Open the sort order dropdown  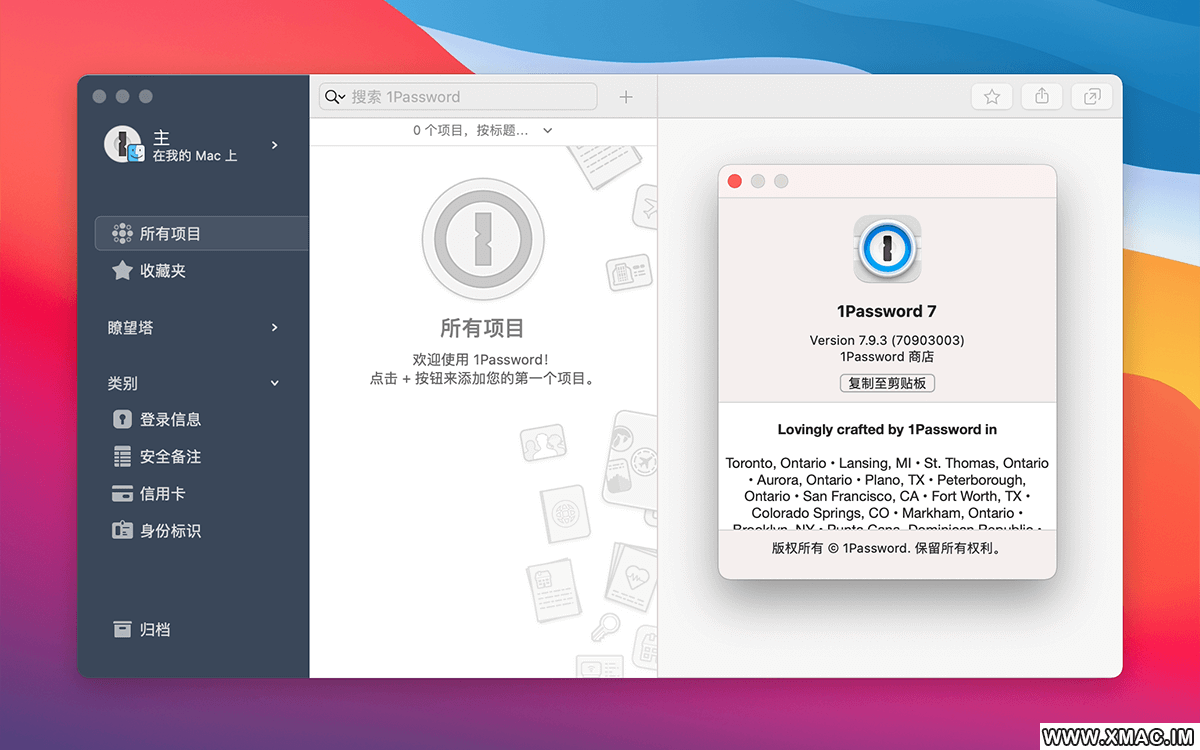pyautogui.click(x=547, y=131)
